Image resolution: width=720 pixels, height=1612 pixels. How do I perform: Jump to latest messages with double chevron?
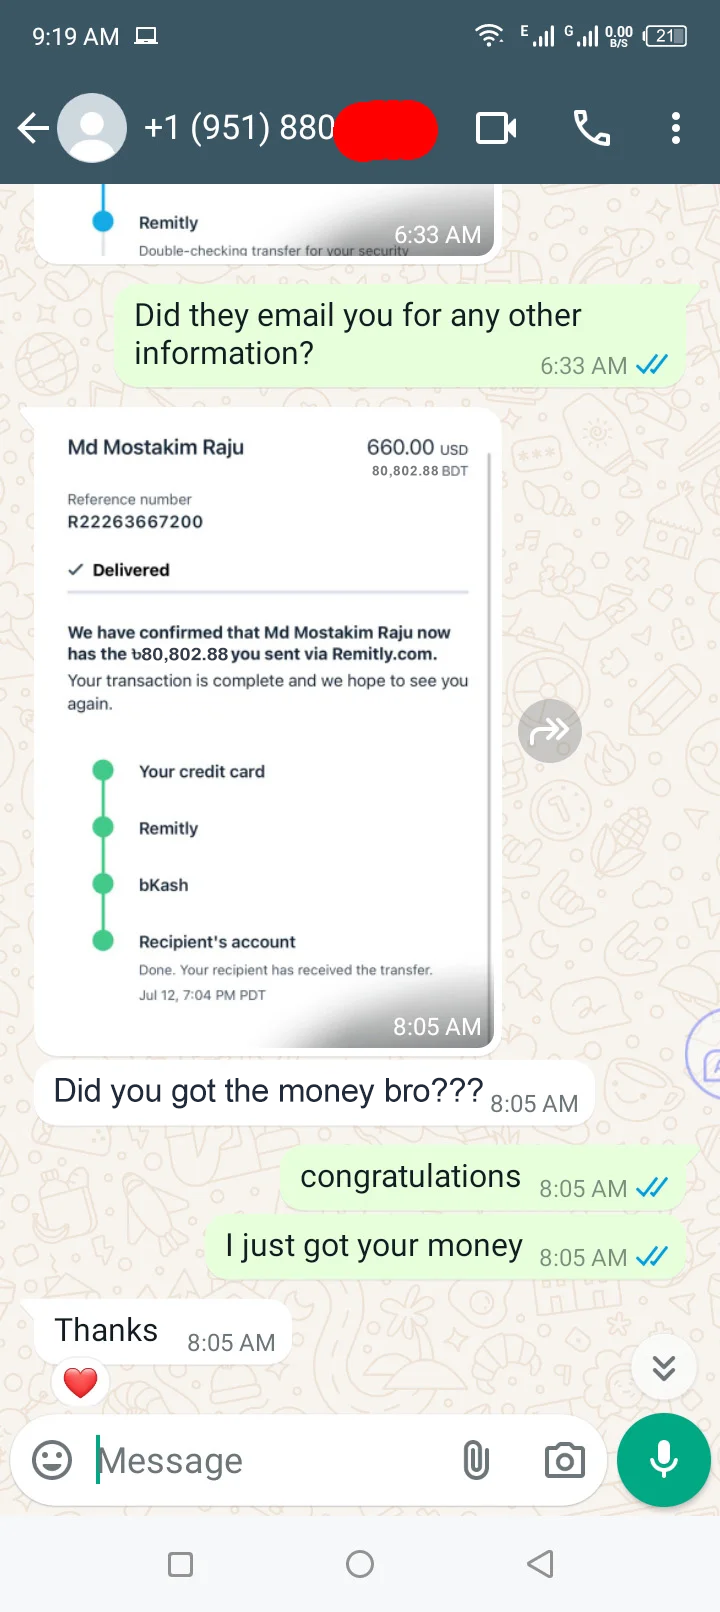click(x=664, y=1367)
